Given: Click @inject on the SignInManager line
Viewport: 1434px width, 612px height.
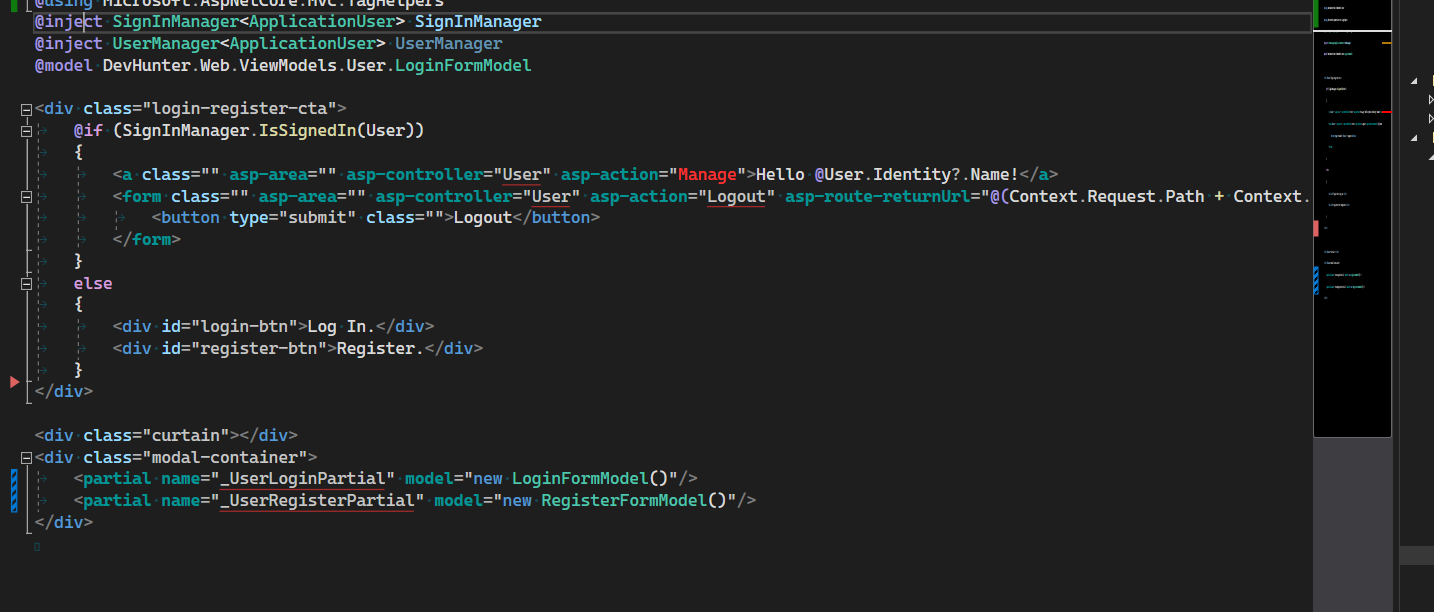Looking at the screenshot, I should tap(68, 22).
